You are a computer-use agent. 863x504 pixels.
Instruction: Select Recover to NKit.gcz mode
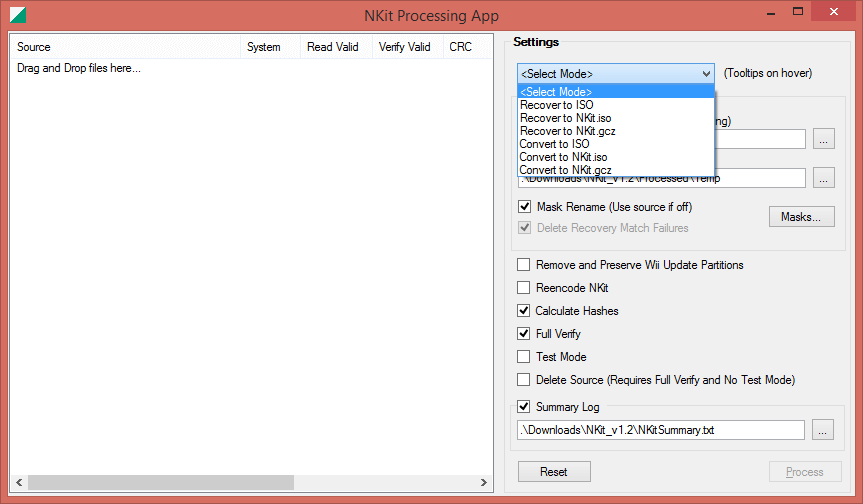616,131
